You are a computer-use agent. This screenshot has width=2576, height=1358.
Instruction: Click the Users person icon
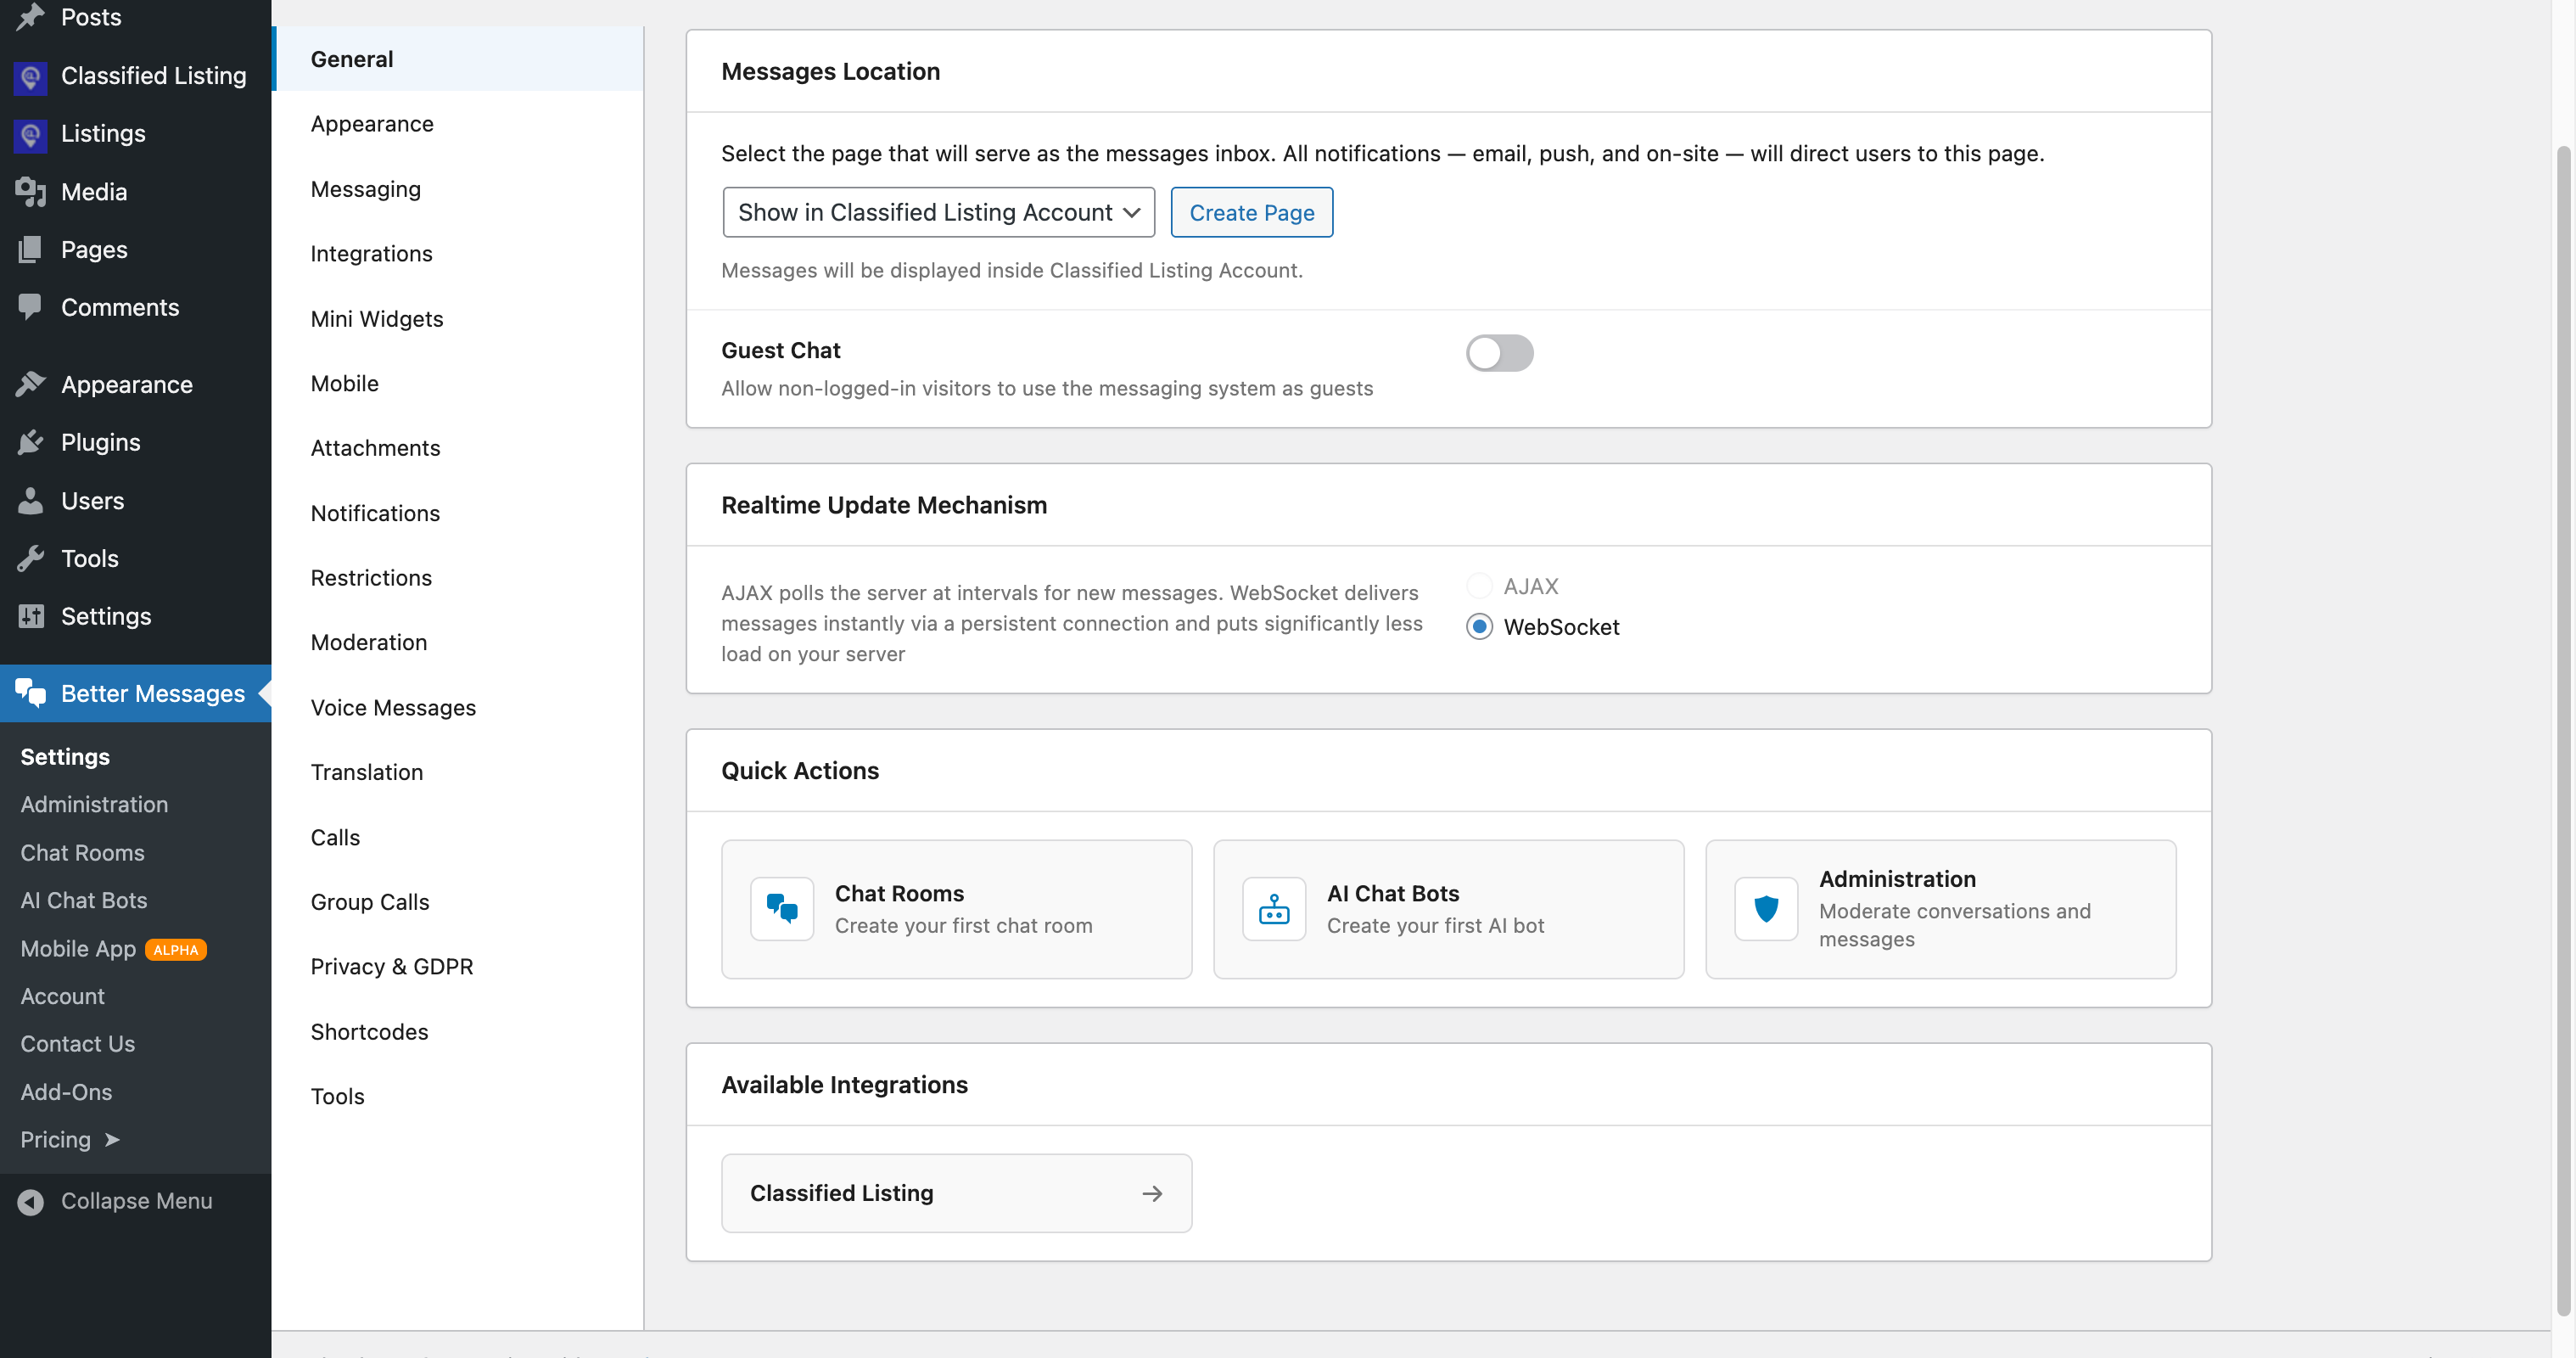click(31, 500)
